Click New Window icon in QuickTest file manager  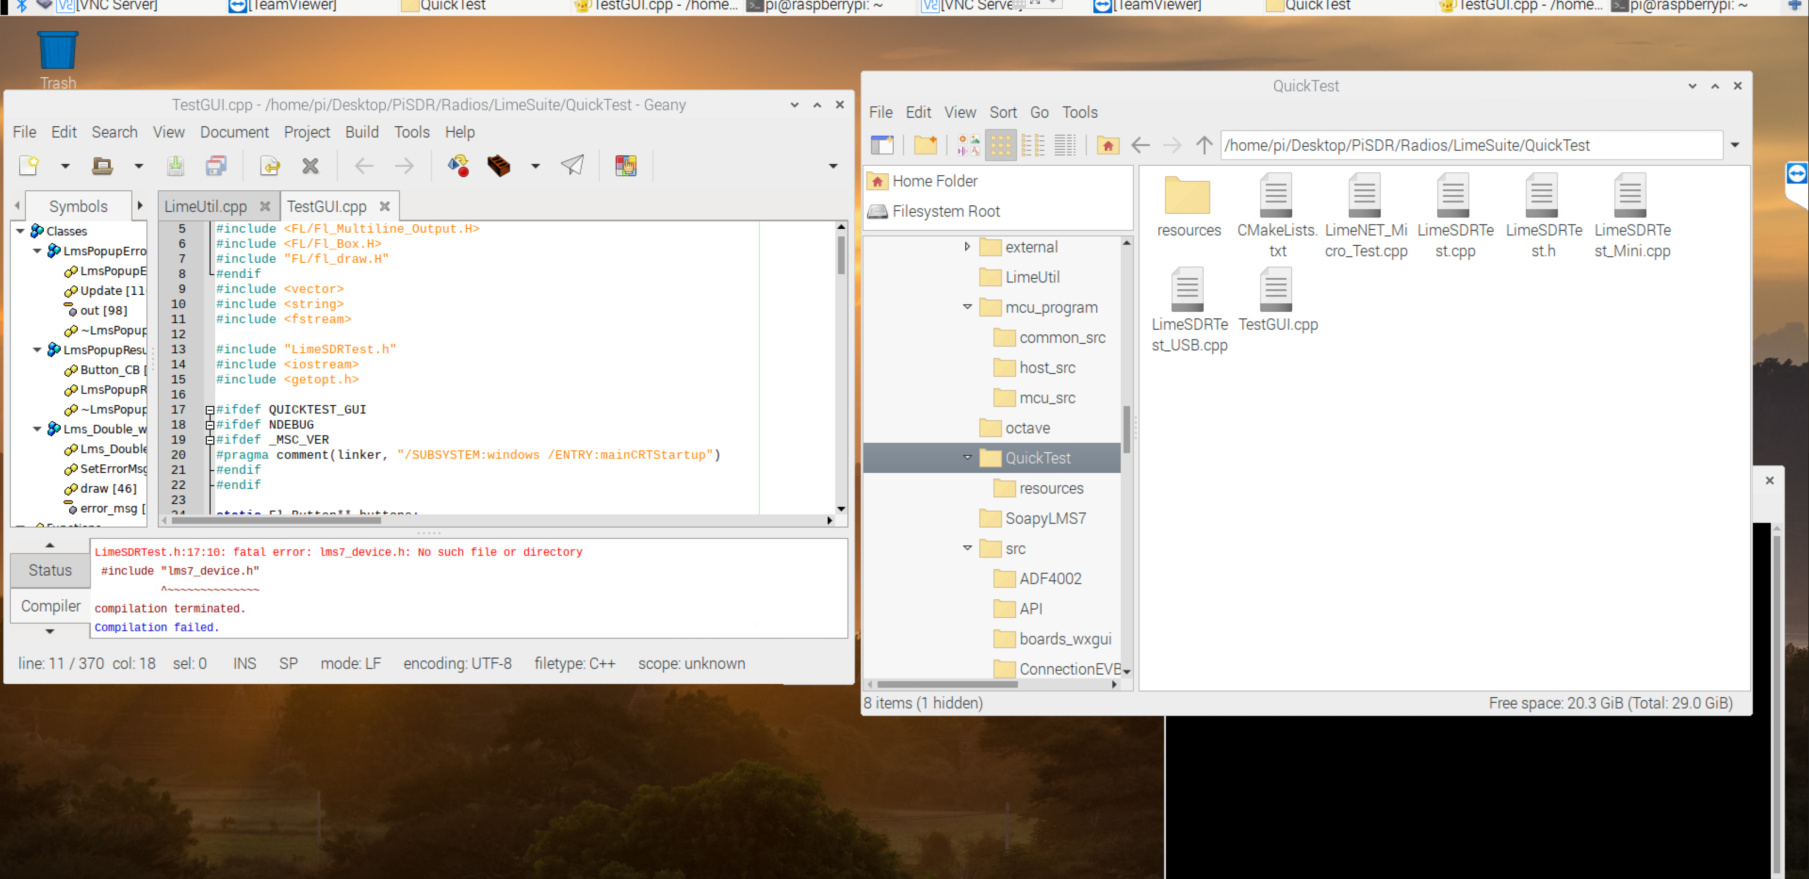point(882,145)
